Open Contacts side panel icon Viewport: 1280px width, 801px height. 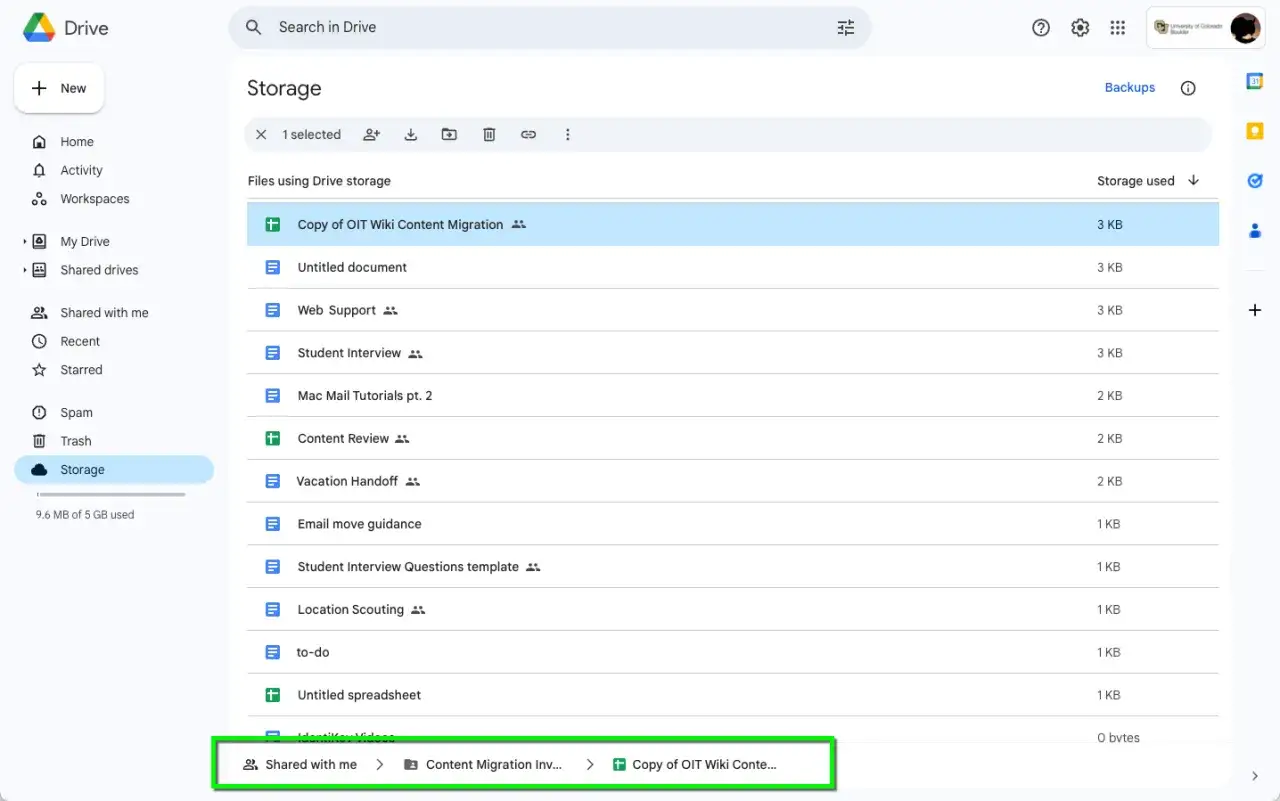coord(1255,230)
